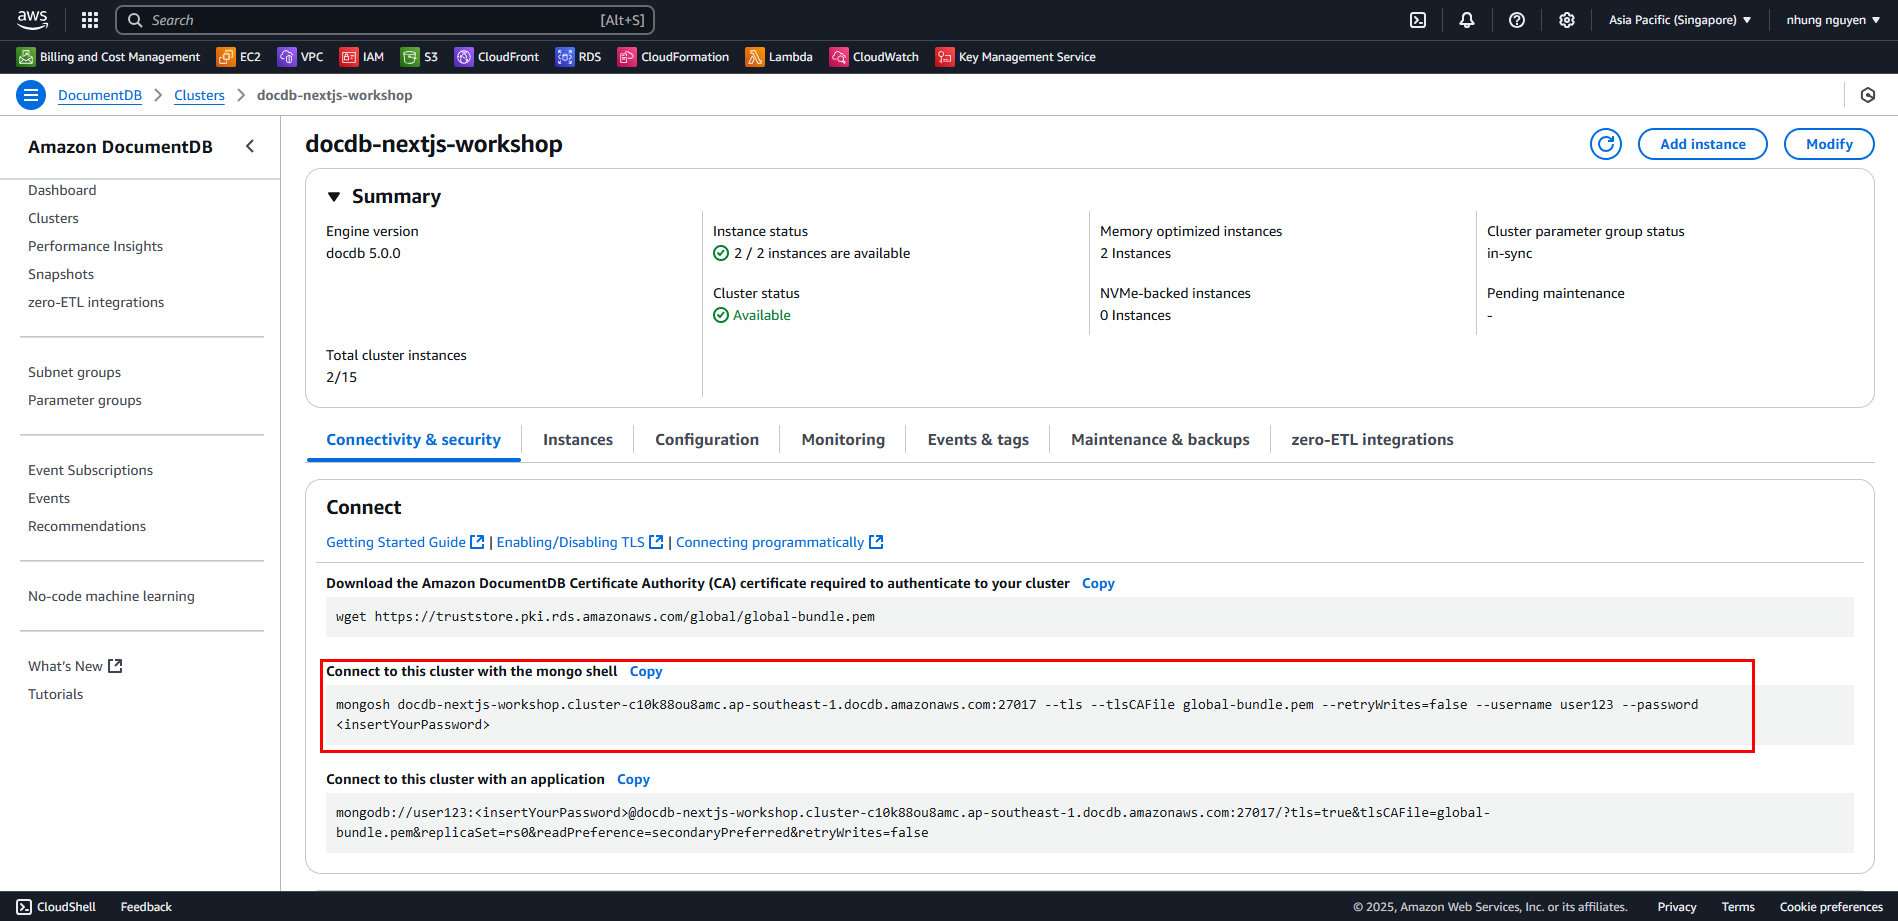
Task: Toggle the hamburger navigation menu
Action: [31, 95]
